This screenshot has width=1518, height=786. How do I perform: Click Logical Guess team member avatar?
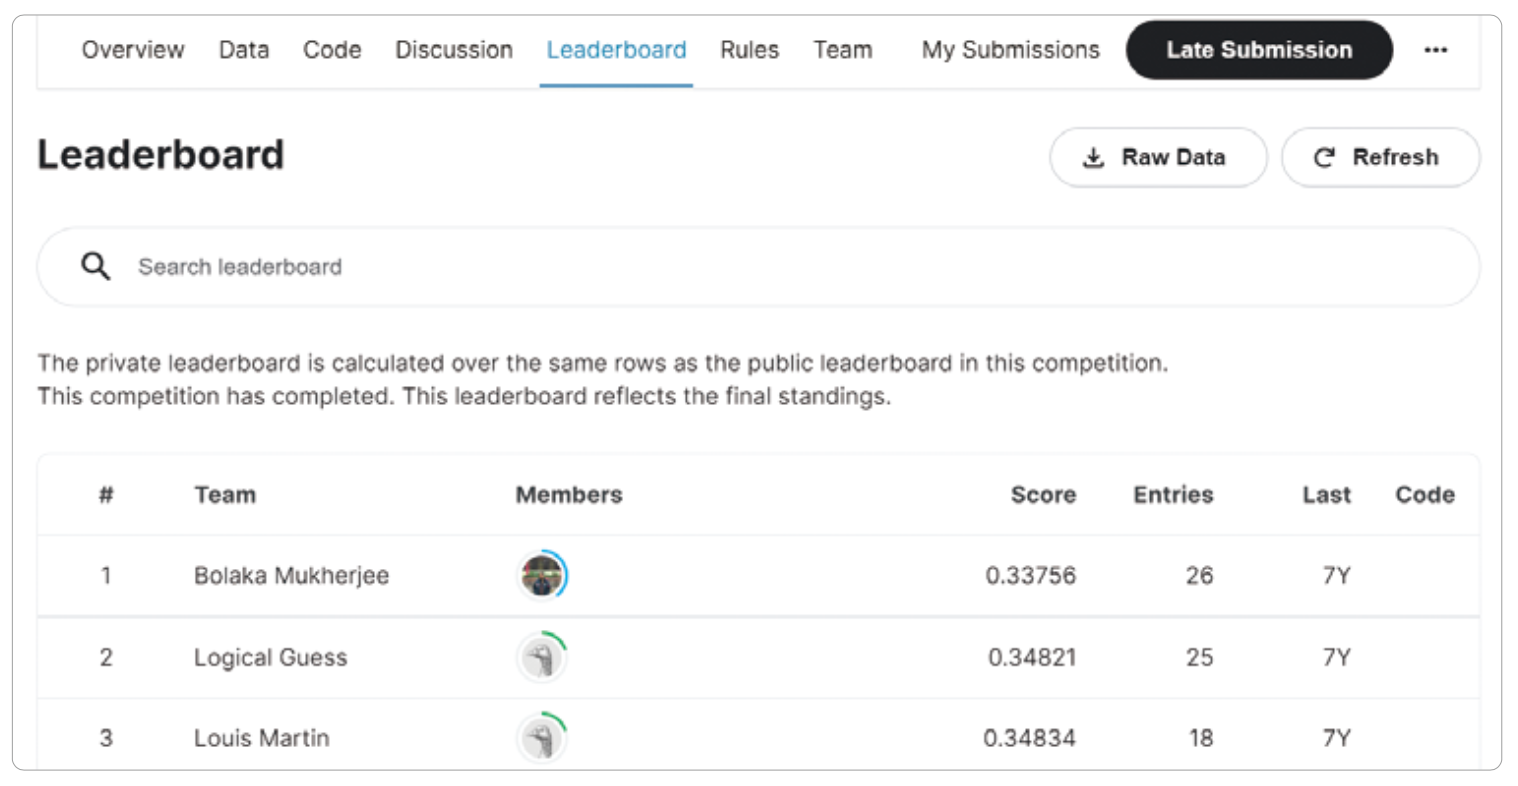(542, 658)
